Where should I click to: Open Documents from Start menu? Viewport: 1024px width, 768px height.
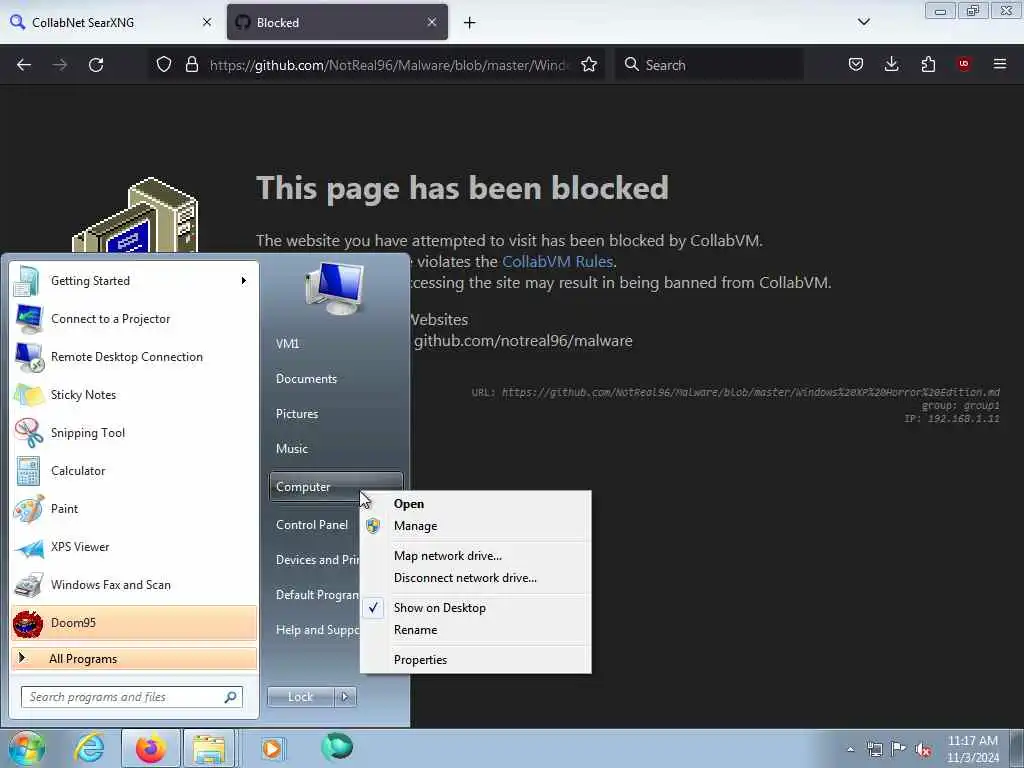tap(306, 379)
